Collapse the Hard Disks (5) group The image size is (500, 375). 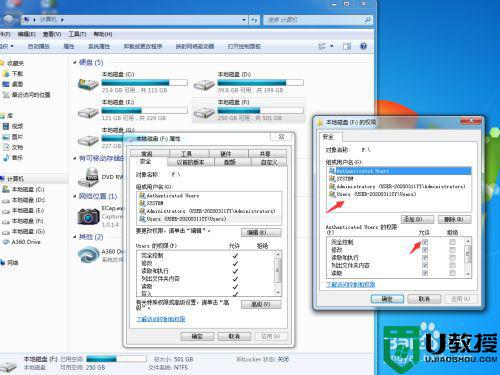[x=75, y=62]
